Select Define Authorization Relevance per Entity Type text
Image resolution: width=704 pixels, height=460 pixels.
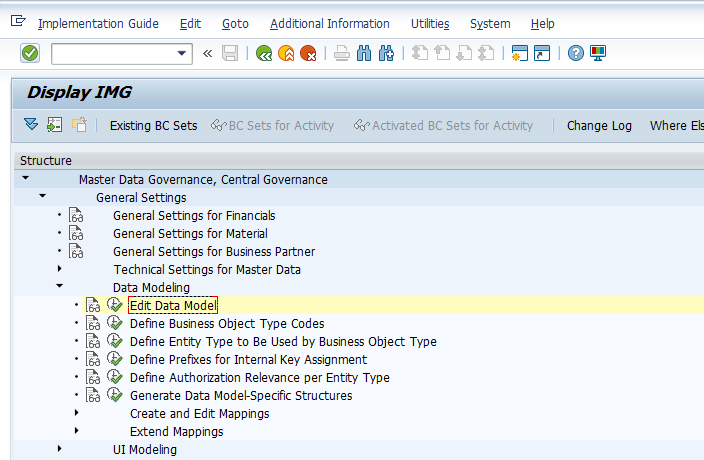(x=260, y=377)
